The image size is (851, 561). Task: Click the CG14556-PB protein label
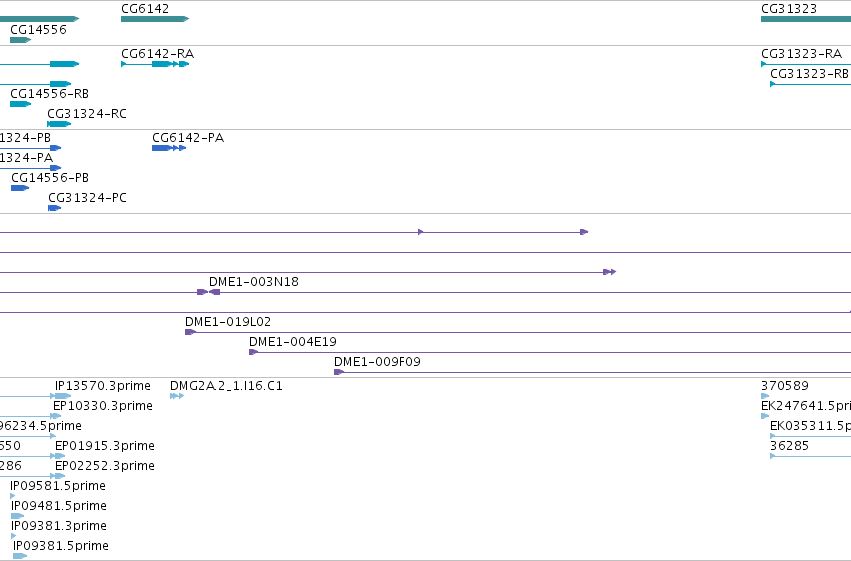[x=50, y=178]
